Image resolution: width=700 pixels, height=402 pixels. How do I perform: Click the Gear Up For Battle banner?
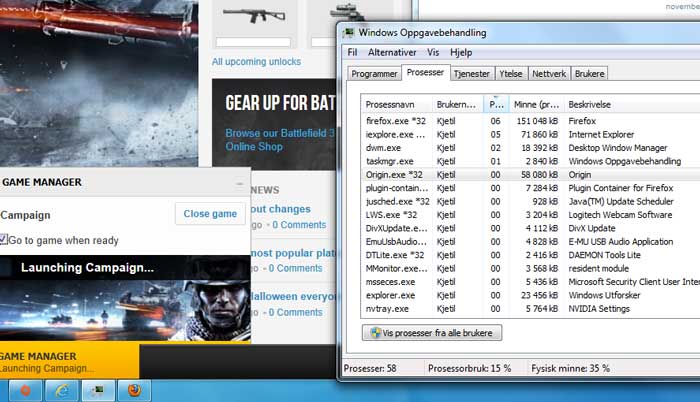(274, 124)
